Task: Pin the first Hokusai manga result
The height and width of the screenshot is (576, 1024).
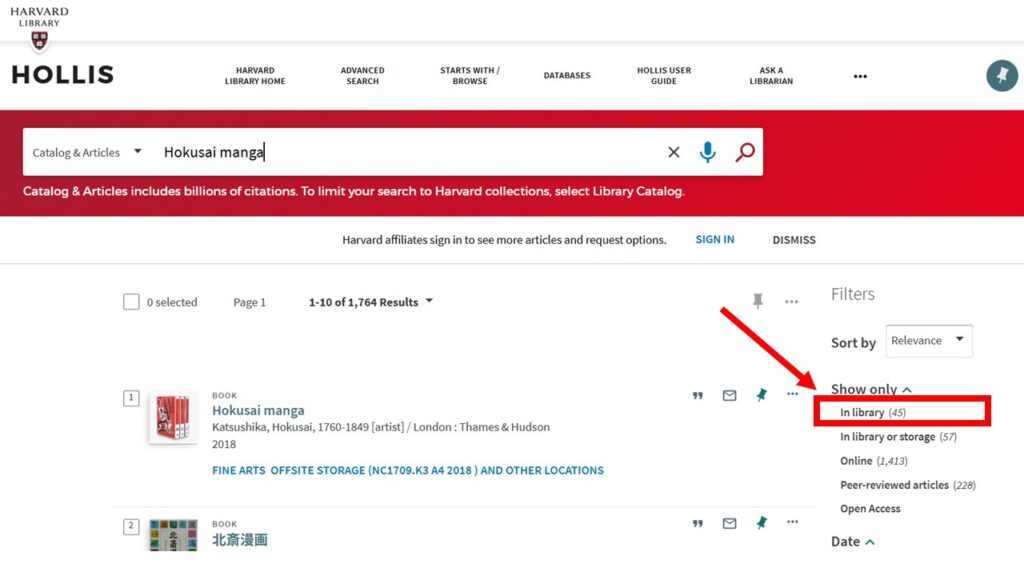Action: pyautogui.click(x=761, y=396)
